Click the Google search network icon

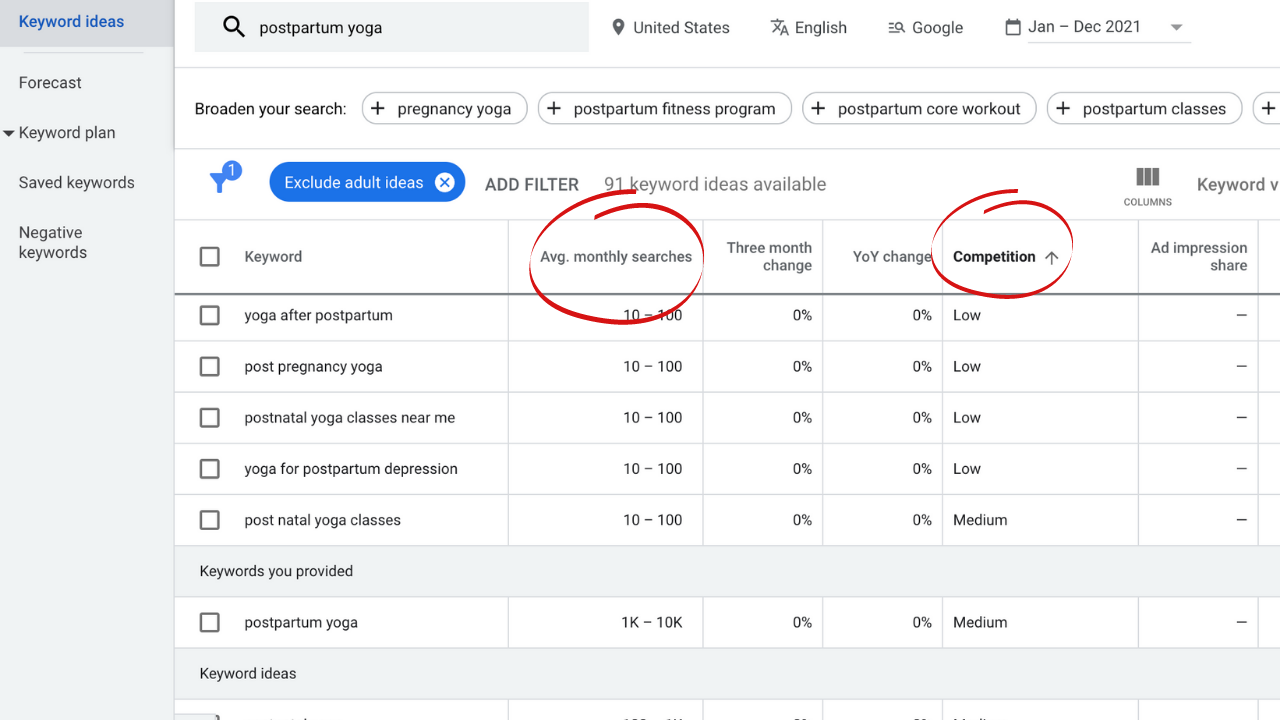(896, 27)
